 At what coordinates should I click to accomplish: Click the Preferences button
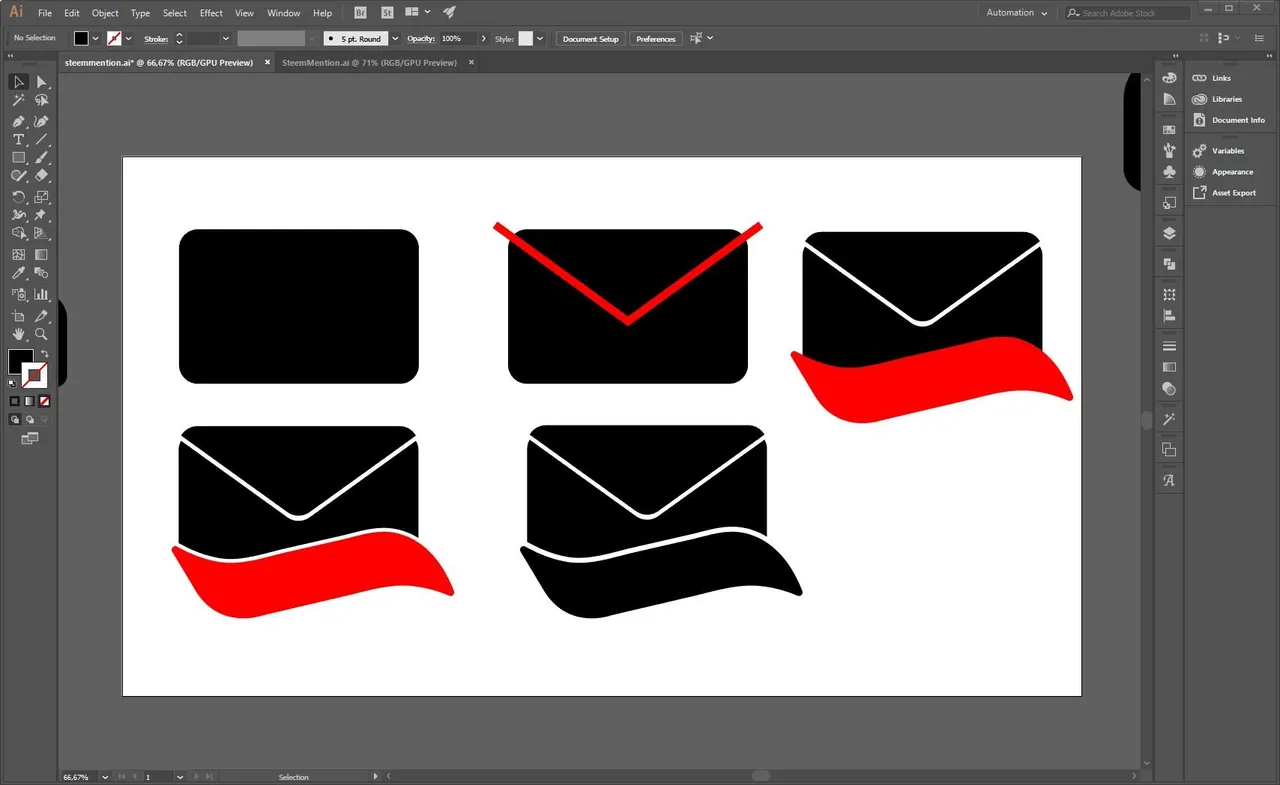coord(656,39)
